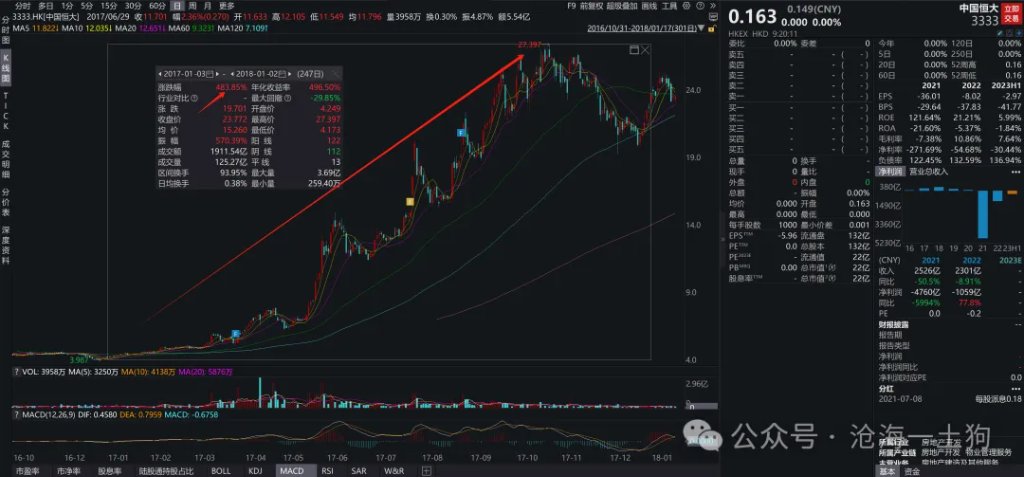Open the F9 deep data button
Screen dimensions: 1024x477
click(x=571, y=5)
